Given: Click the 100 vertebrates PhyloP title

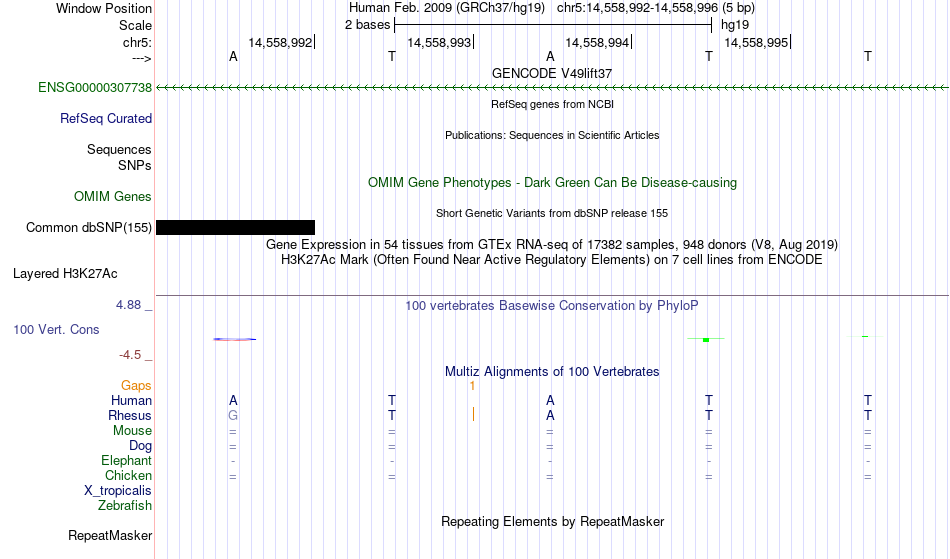Looking at the screenshot, I should point(552,306).
